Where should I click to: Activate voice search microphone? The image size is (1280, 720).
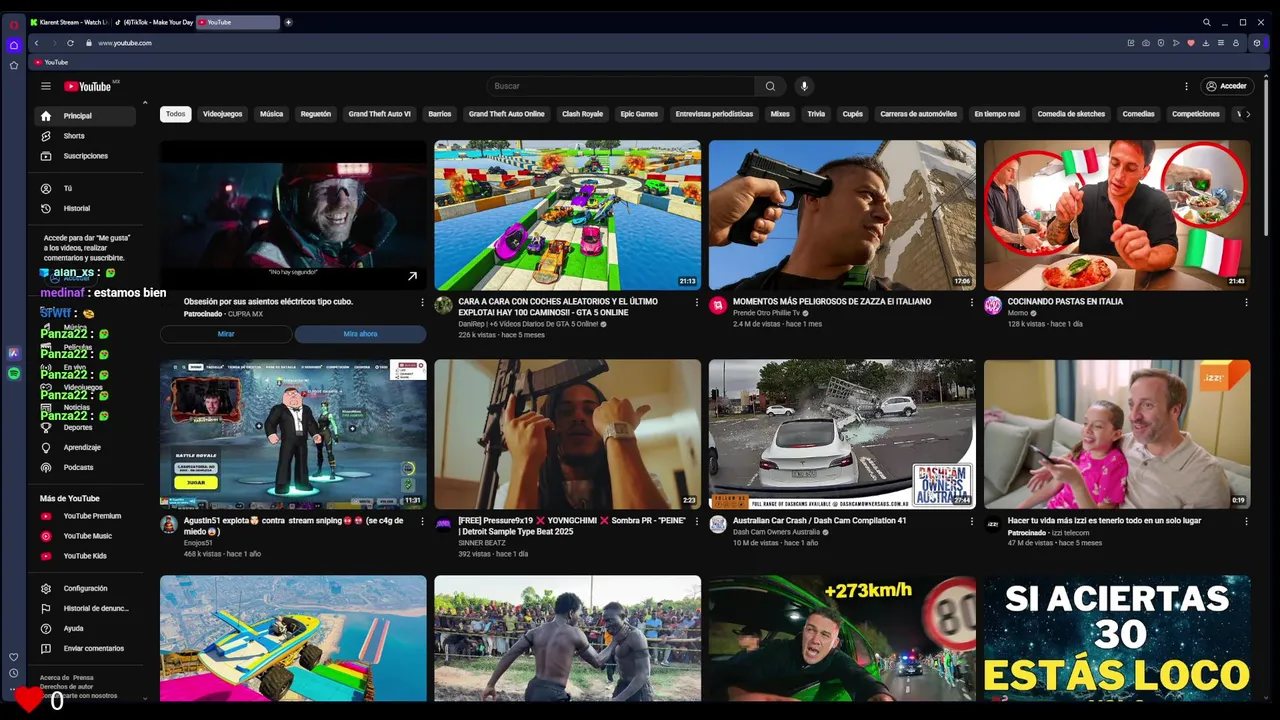(x=804, y=86)
